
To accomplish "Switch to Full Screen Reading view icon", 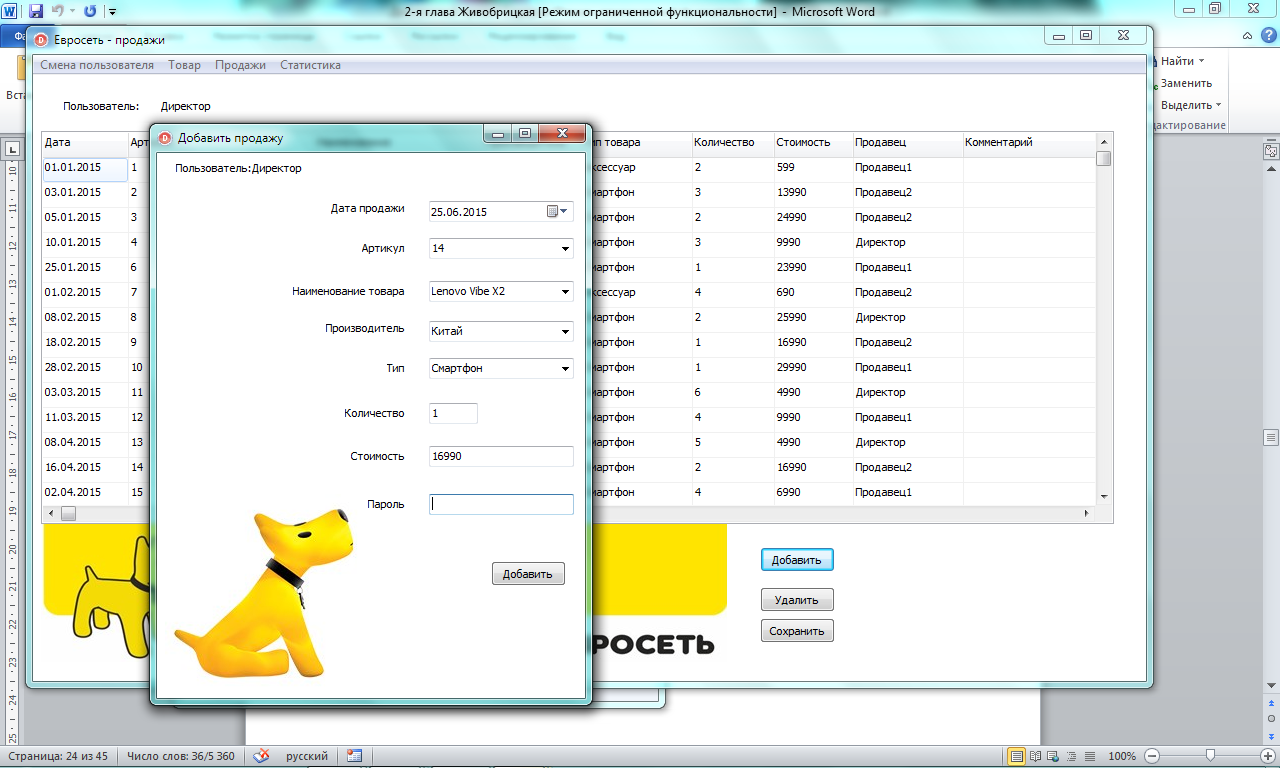I will point(1036,756).
